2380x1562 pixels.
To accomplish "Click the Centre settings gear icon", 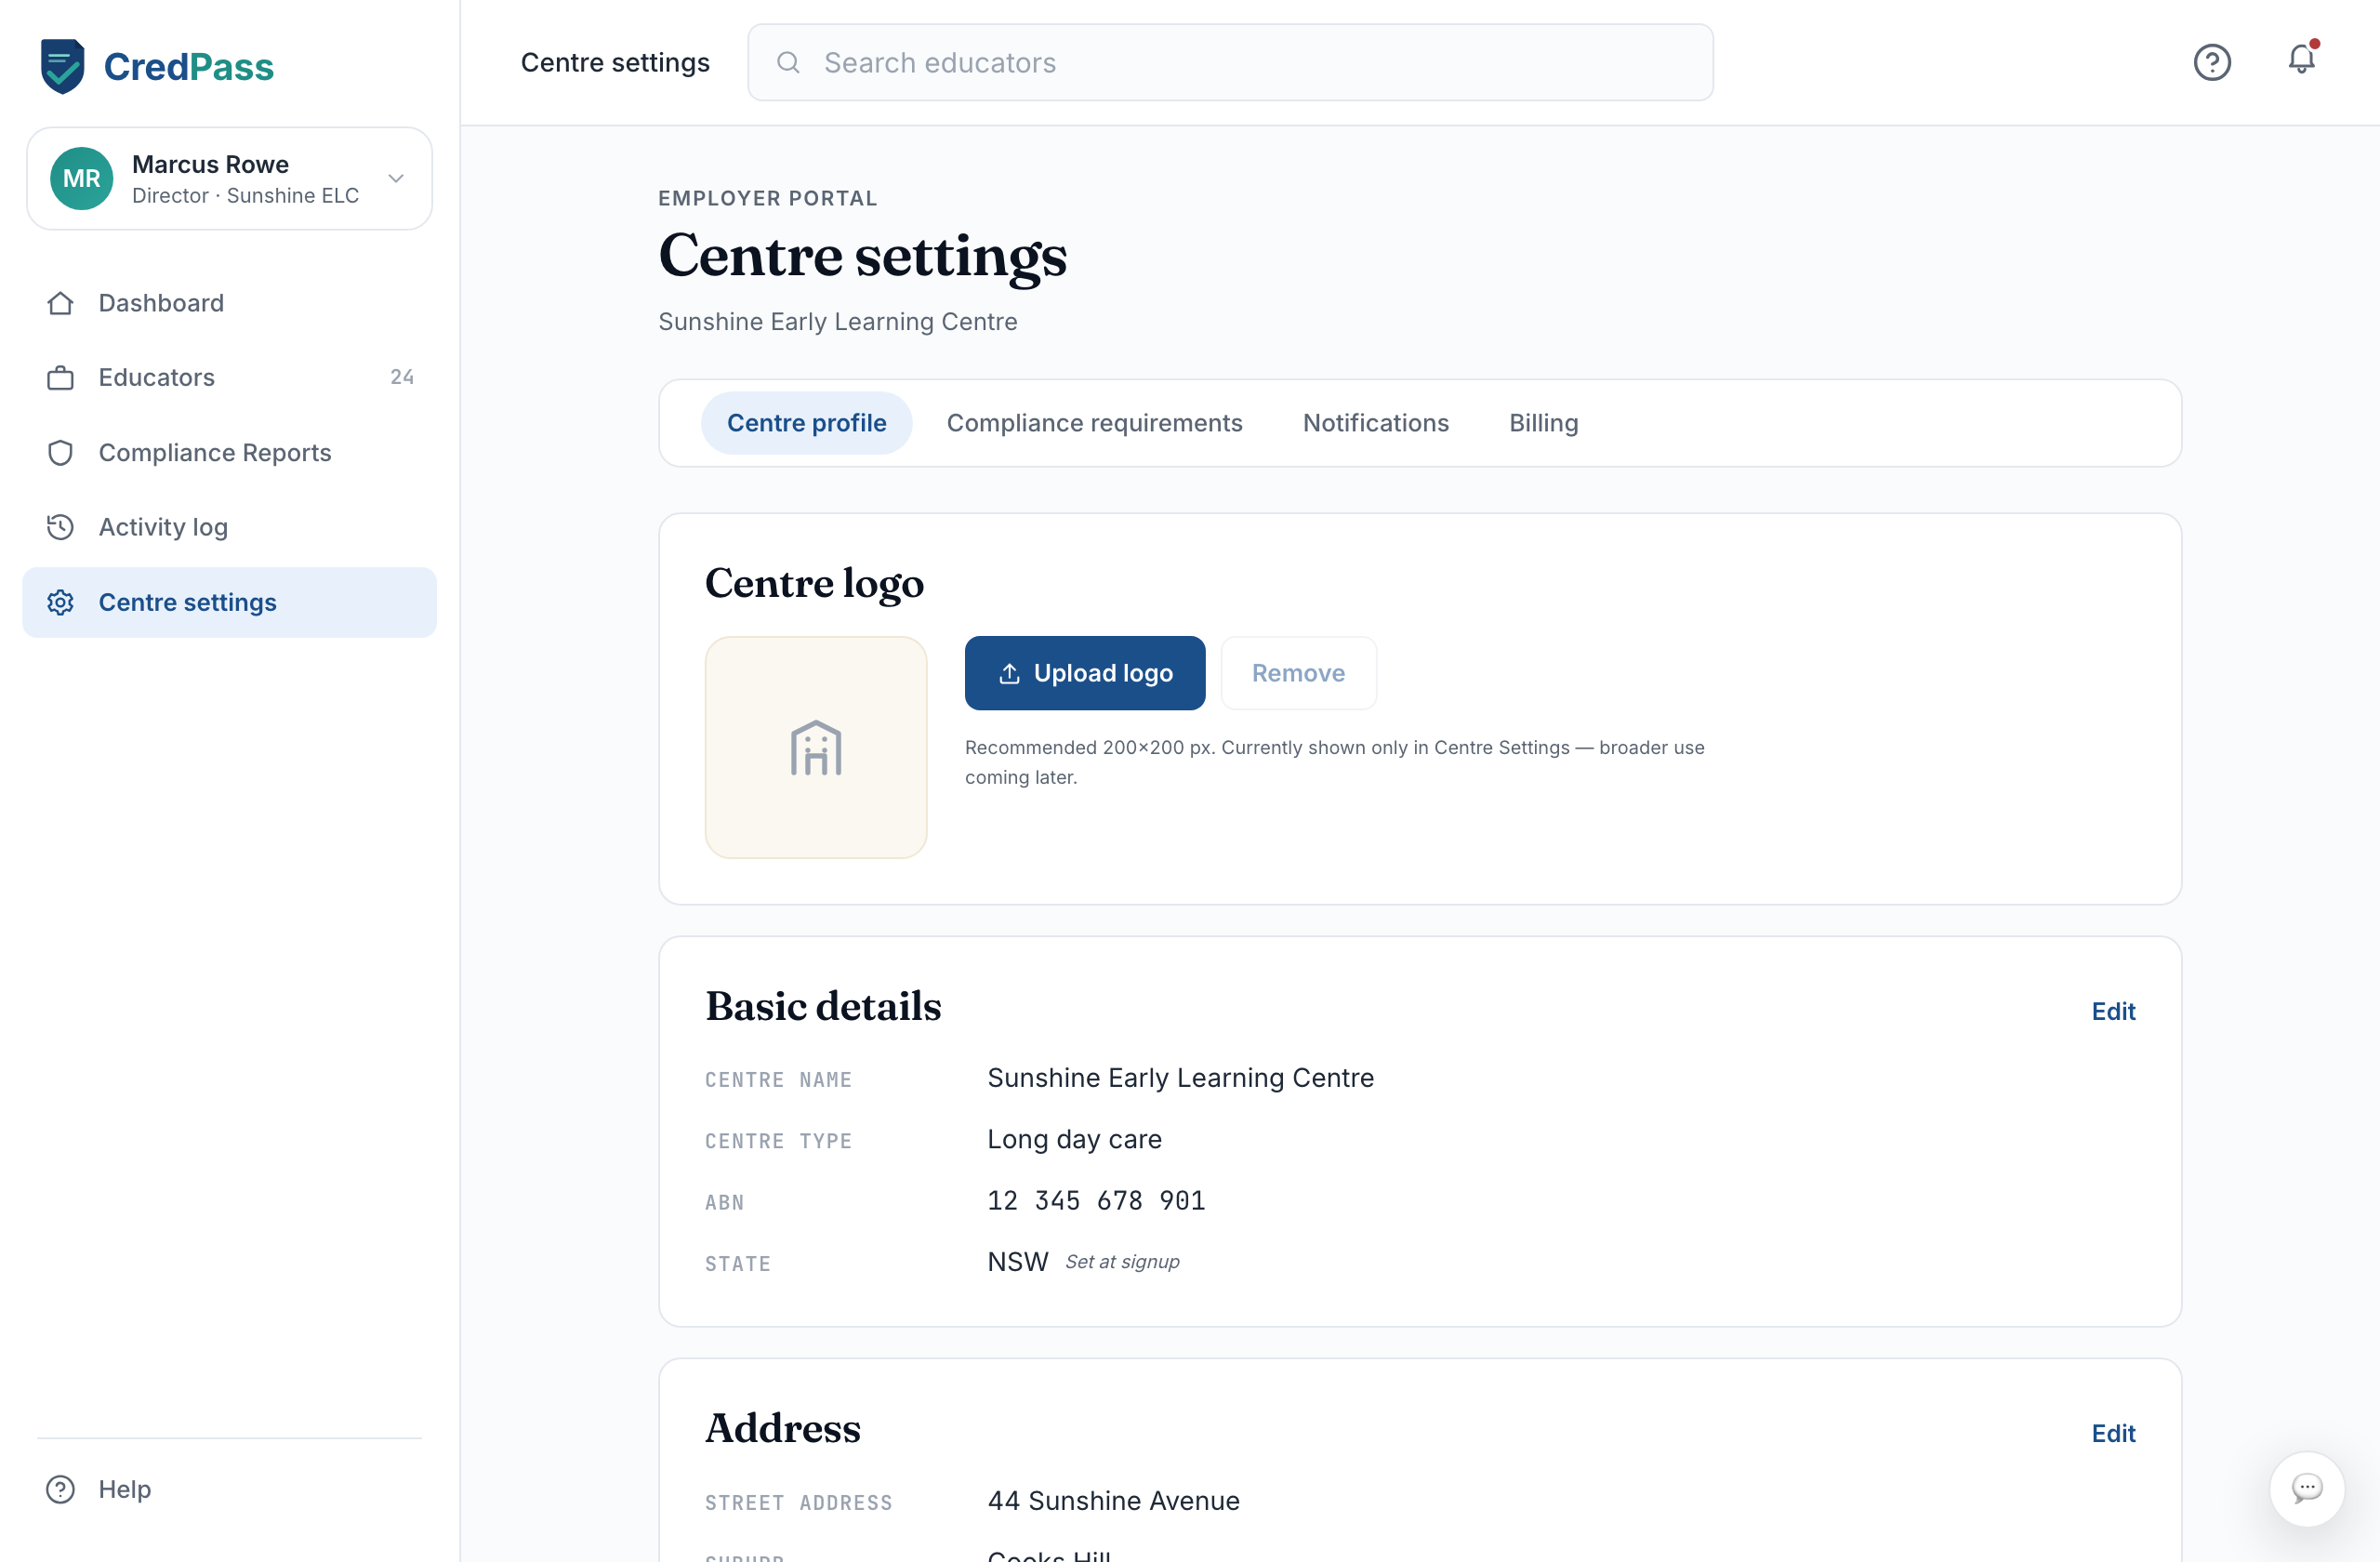I will coord(60,602).
